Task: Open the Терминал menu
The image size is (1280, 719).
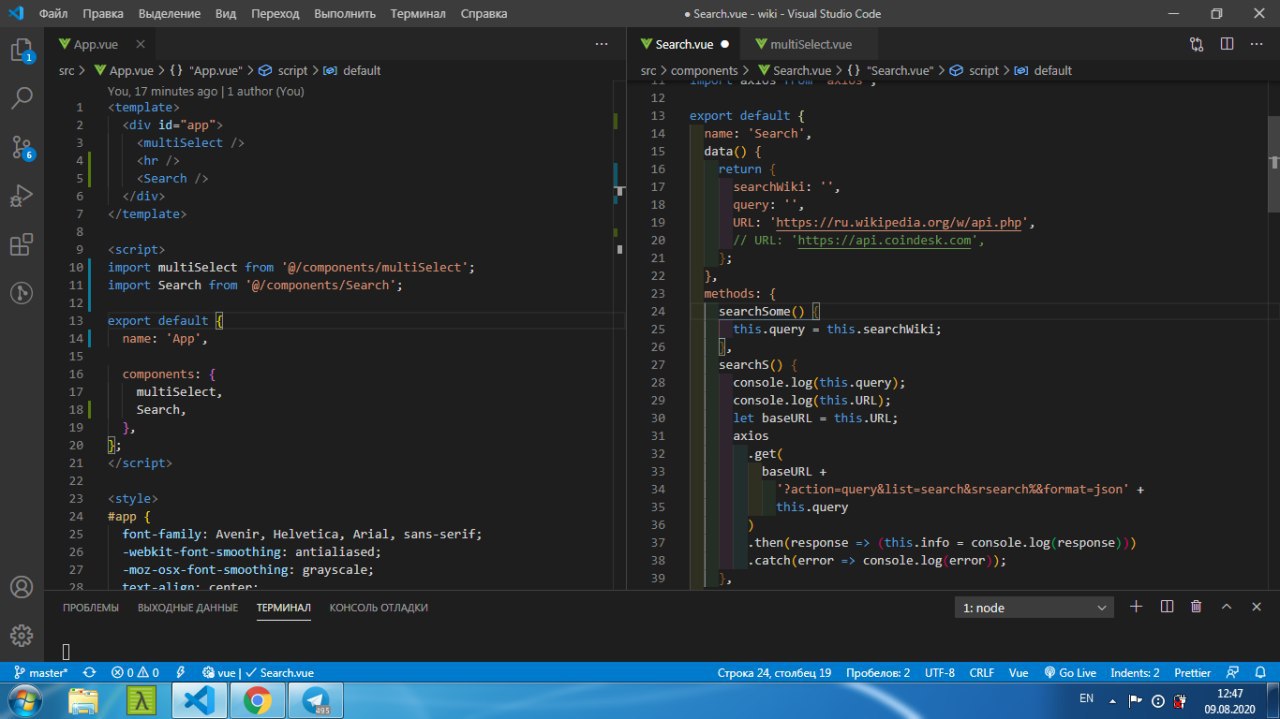Action: click(x=419, y=14)
